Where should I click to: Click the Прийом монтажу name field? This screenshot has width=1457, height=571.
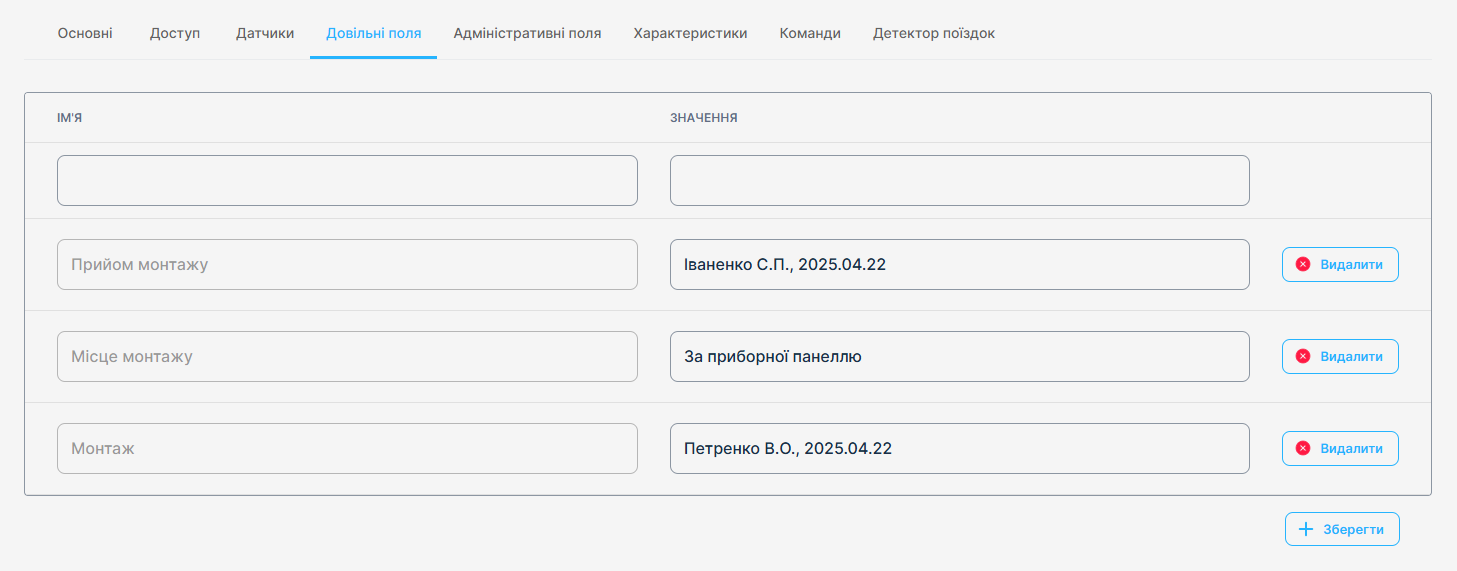click(347, 264)
